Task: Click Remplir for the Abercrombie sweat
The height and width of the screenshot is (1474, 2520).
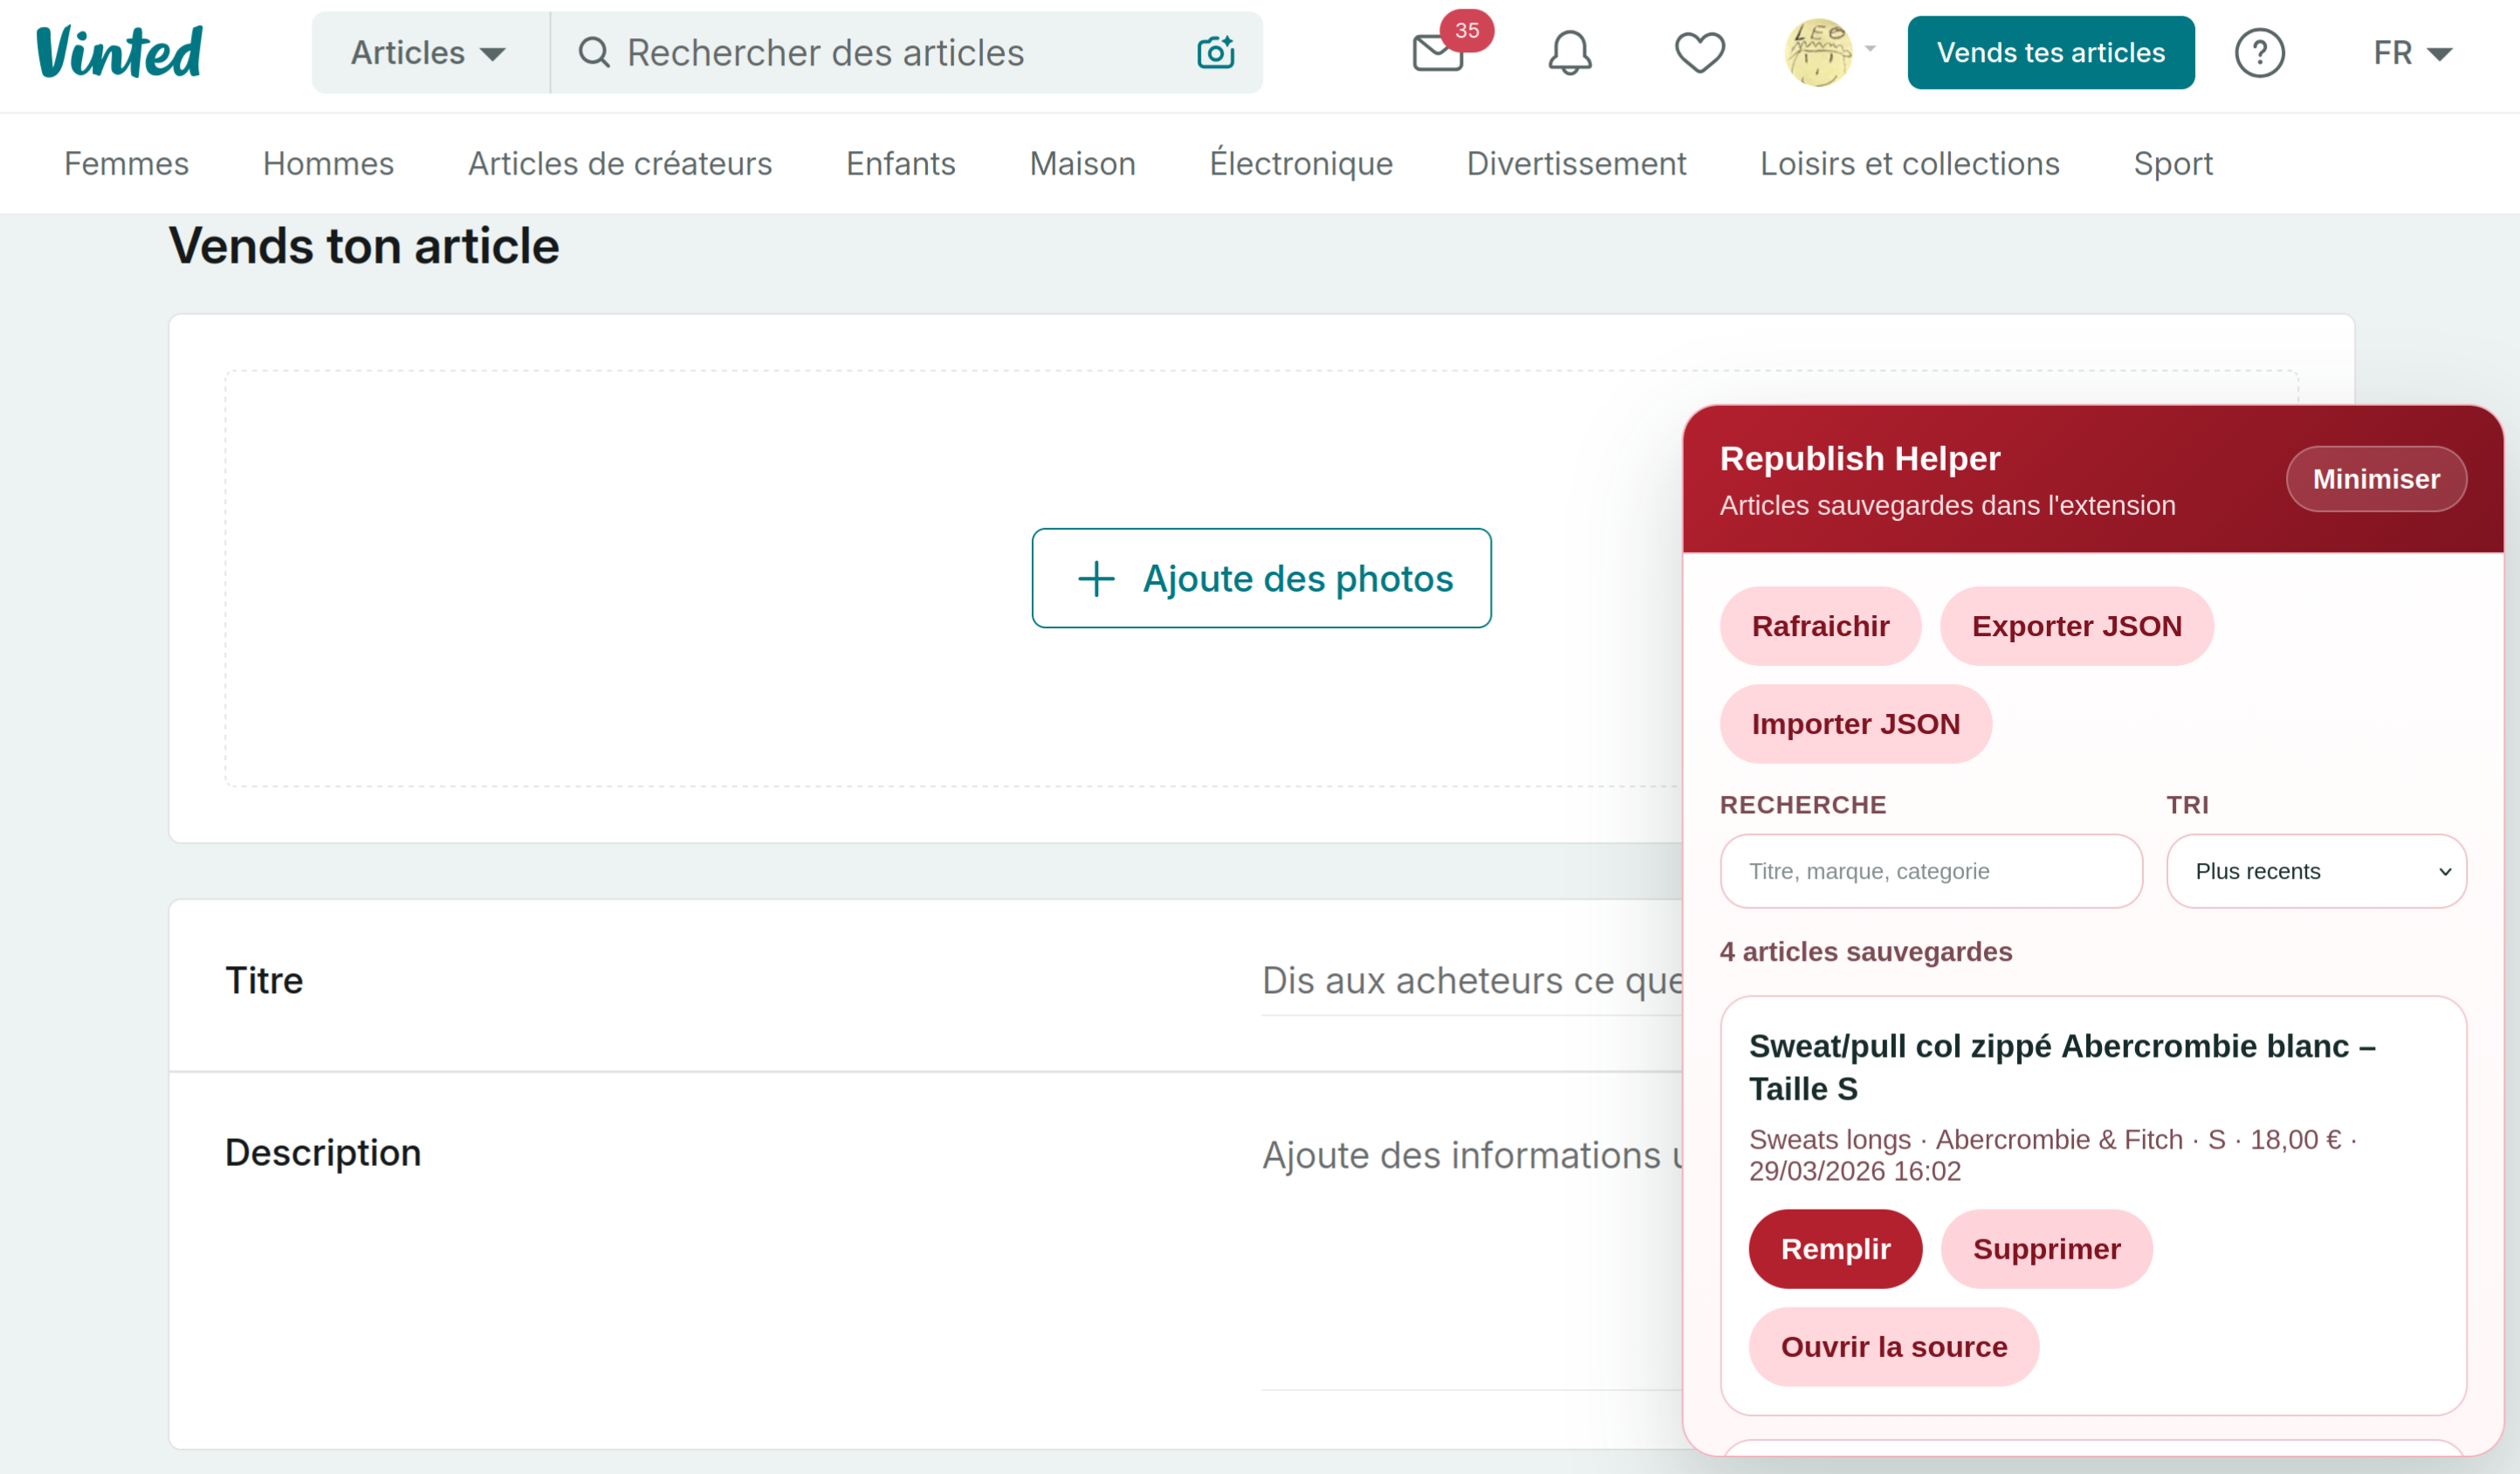Action: click(1835, 1249)
